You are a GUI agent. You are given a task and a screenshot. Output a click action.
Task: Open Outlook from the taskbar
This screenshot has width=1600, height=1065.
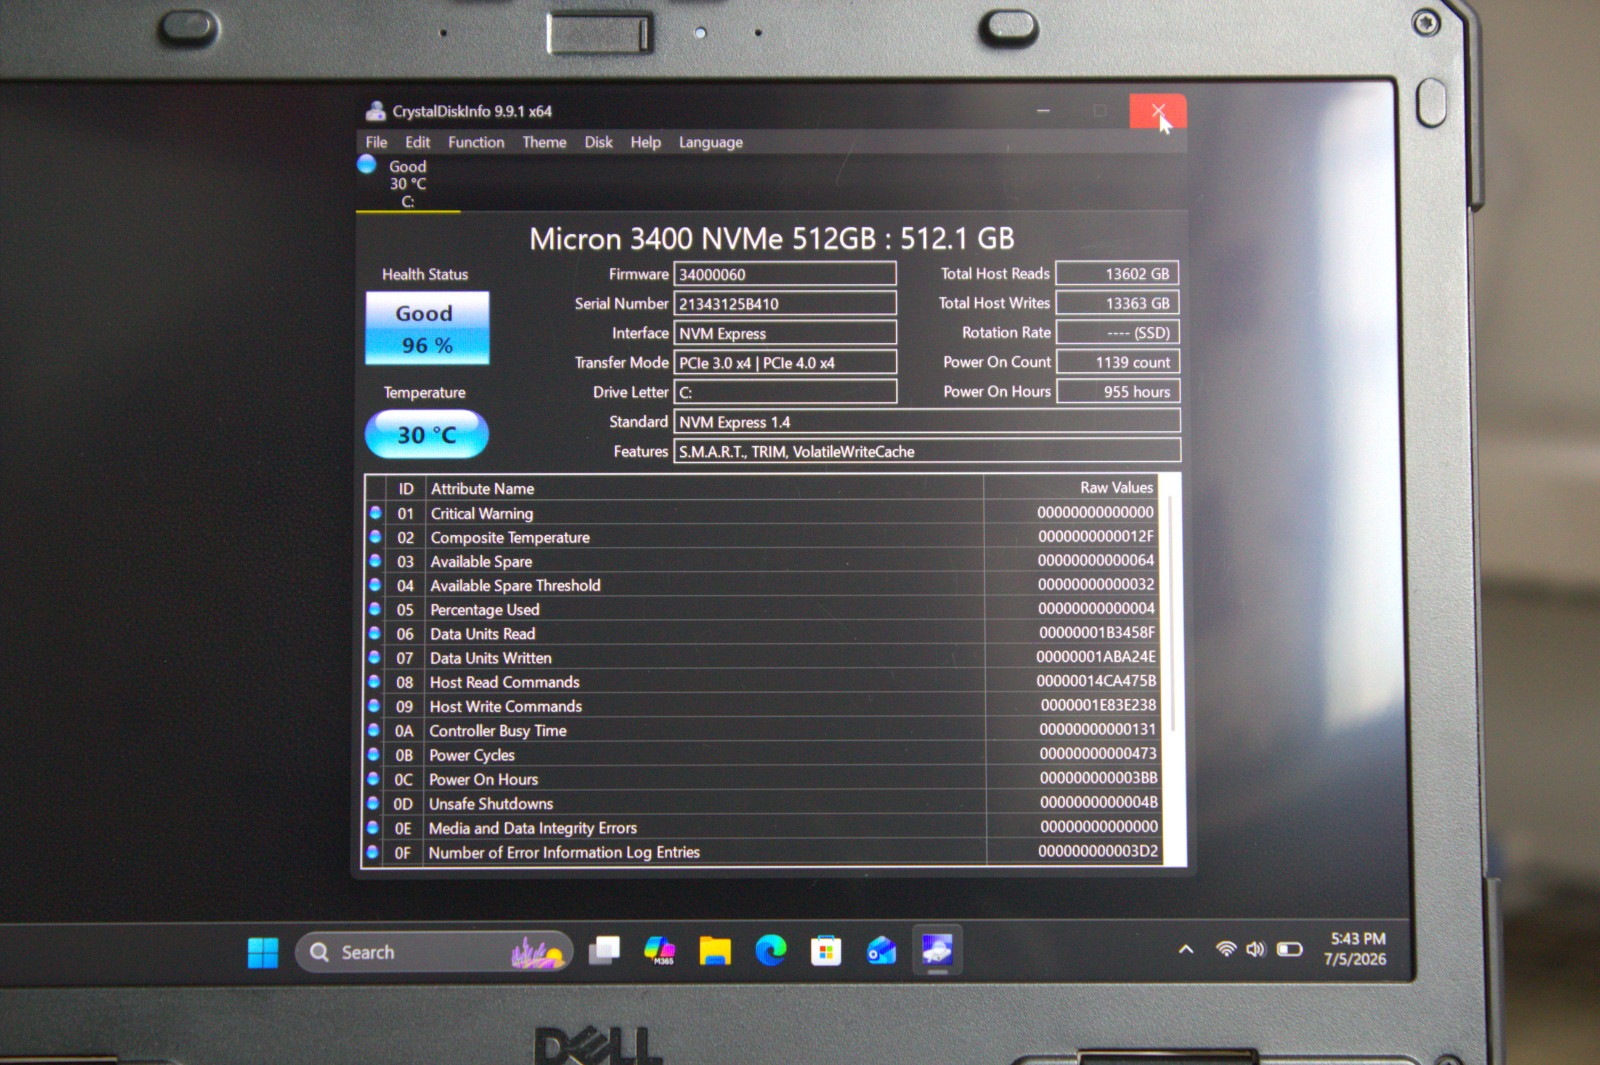coord(882,950)
